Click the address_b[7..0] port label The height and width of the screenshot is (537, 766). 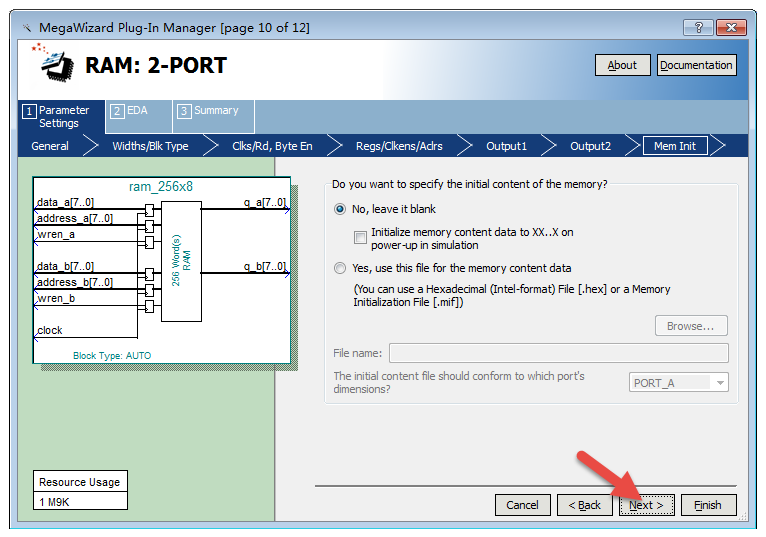(x=75, y=282)
